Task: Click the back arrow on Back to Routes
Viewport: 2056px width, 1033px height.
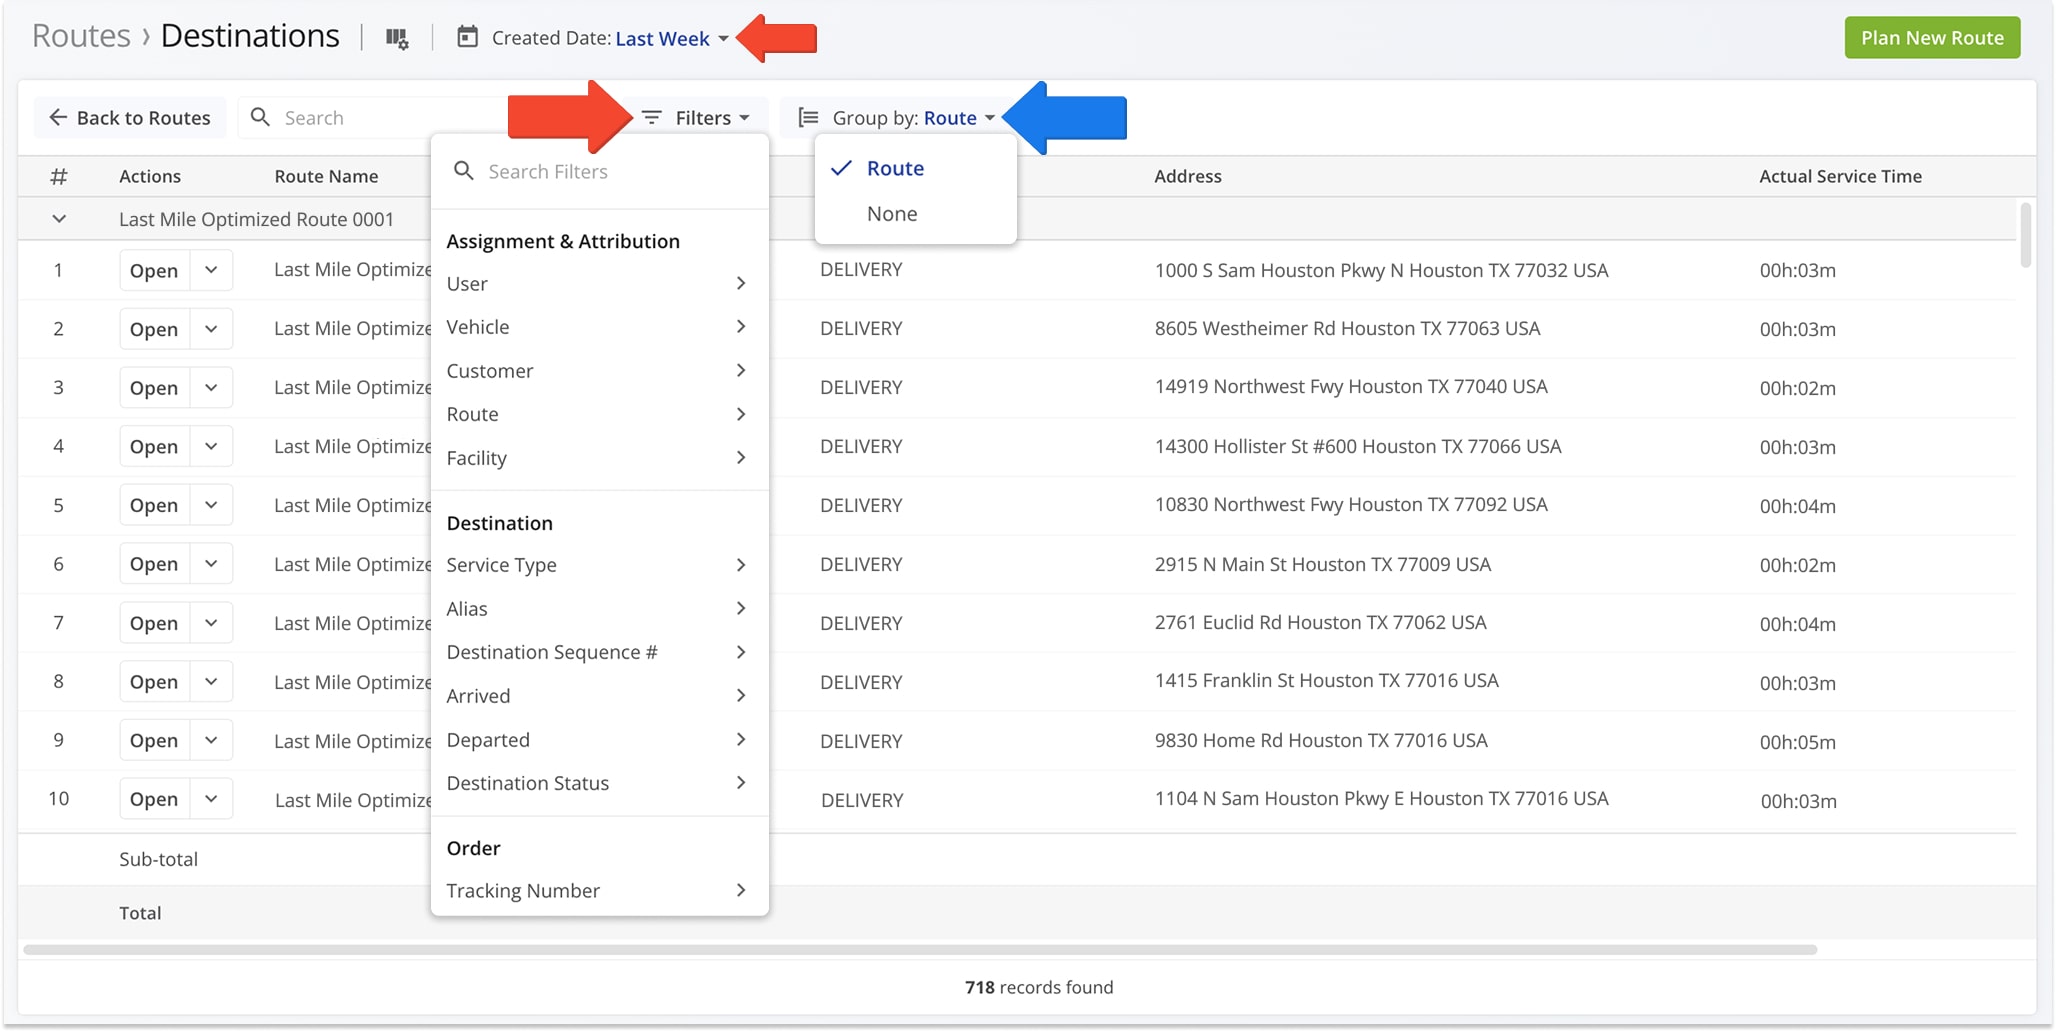Action: click(57, 117)
